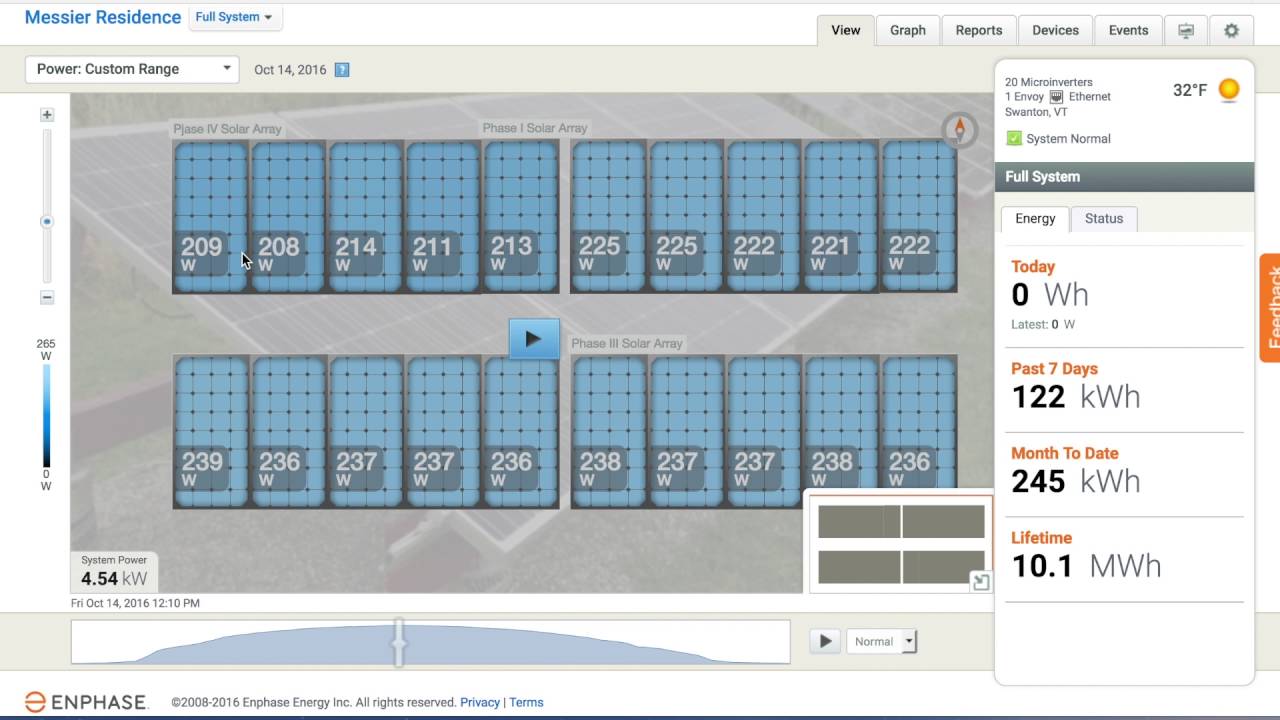This screenshot has width=1280, height=720.
Task: Click the expand minimap icon
Action: 981,582
